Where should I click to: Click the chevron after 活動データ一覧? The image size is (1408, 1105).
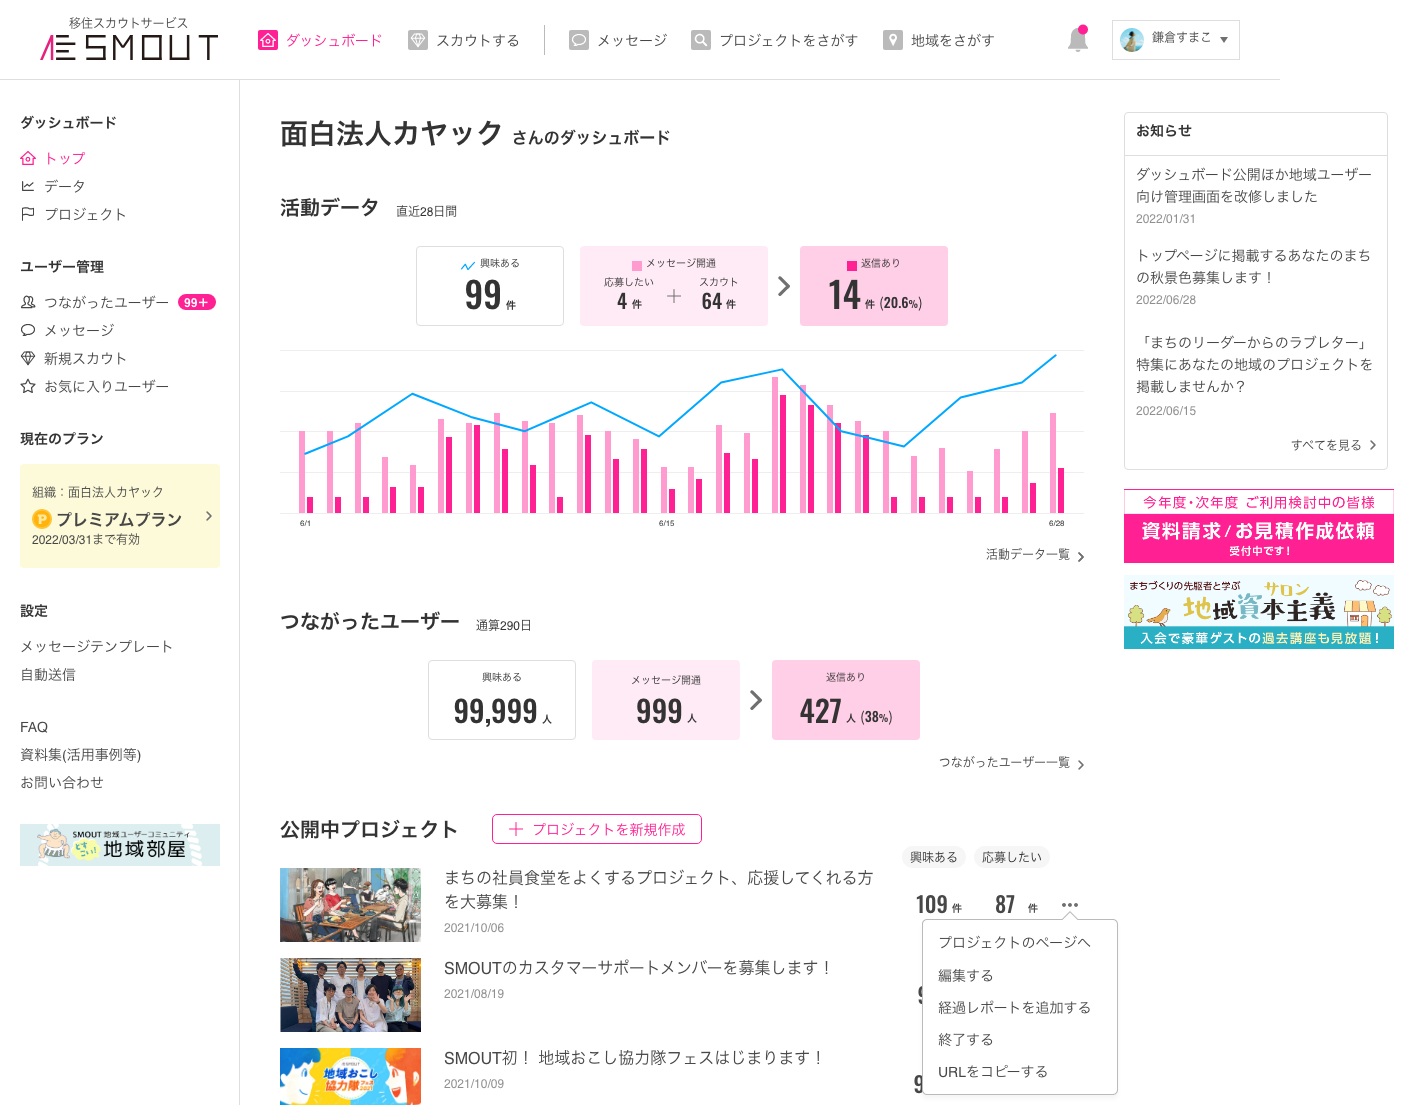(1081, 556)
